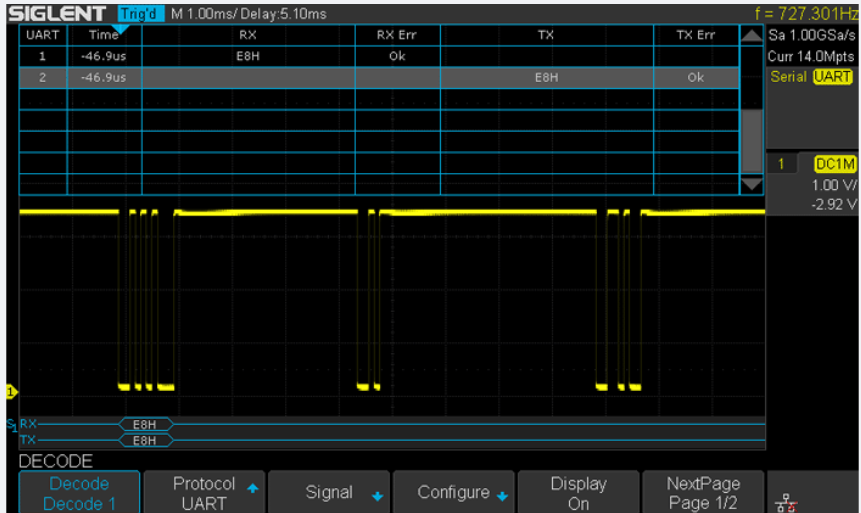Click the -2.92 V offset readout
This screenshot has width=861, height=513.
pyautogui.click(x=834, y=205)
